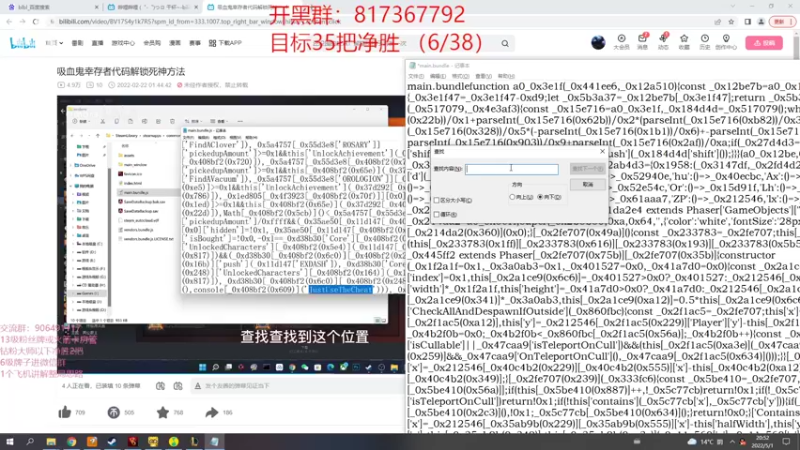Open League of Legends taskbar icon

point(194,442)
